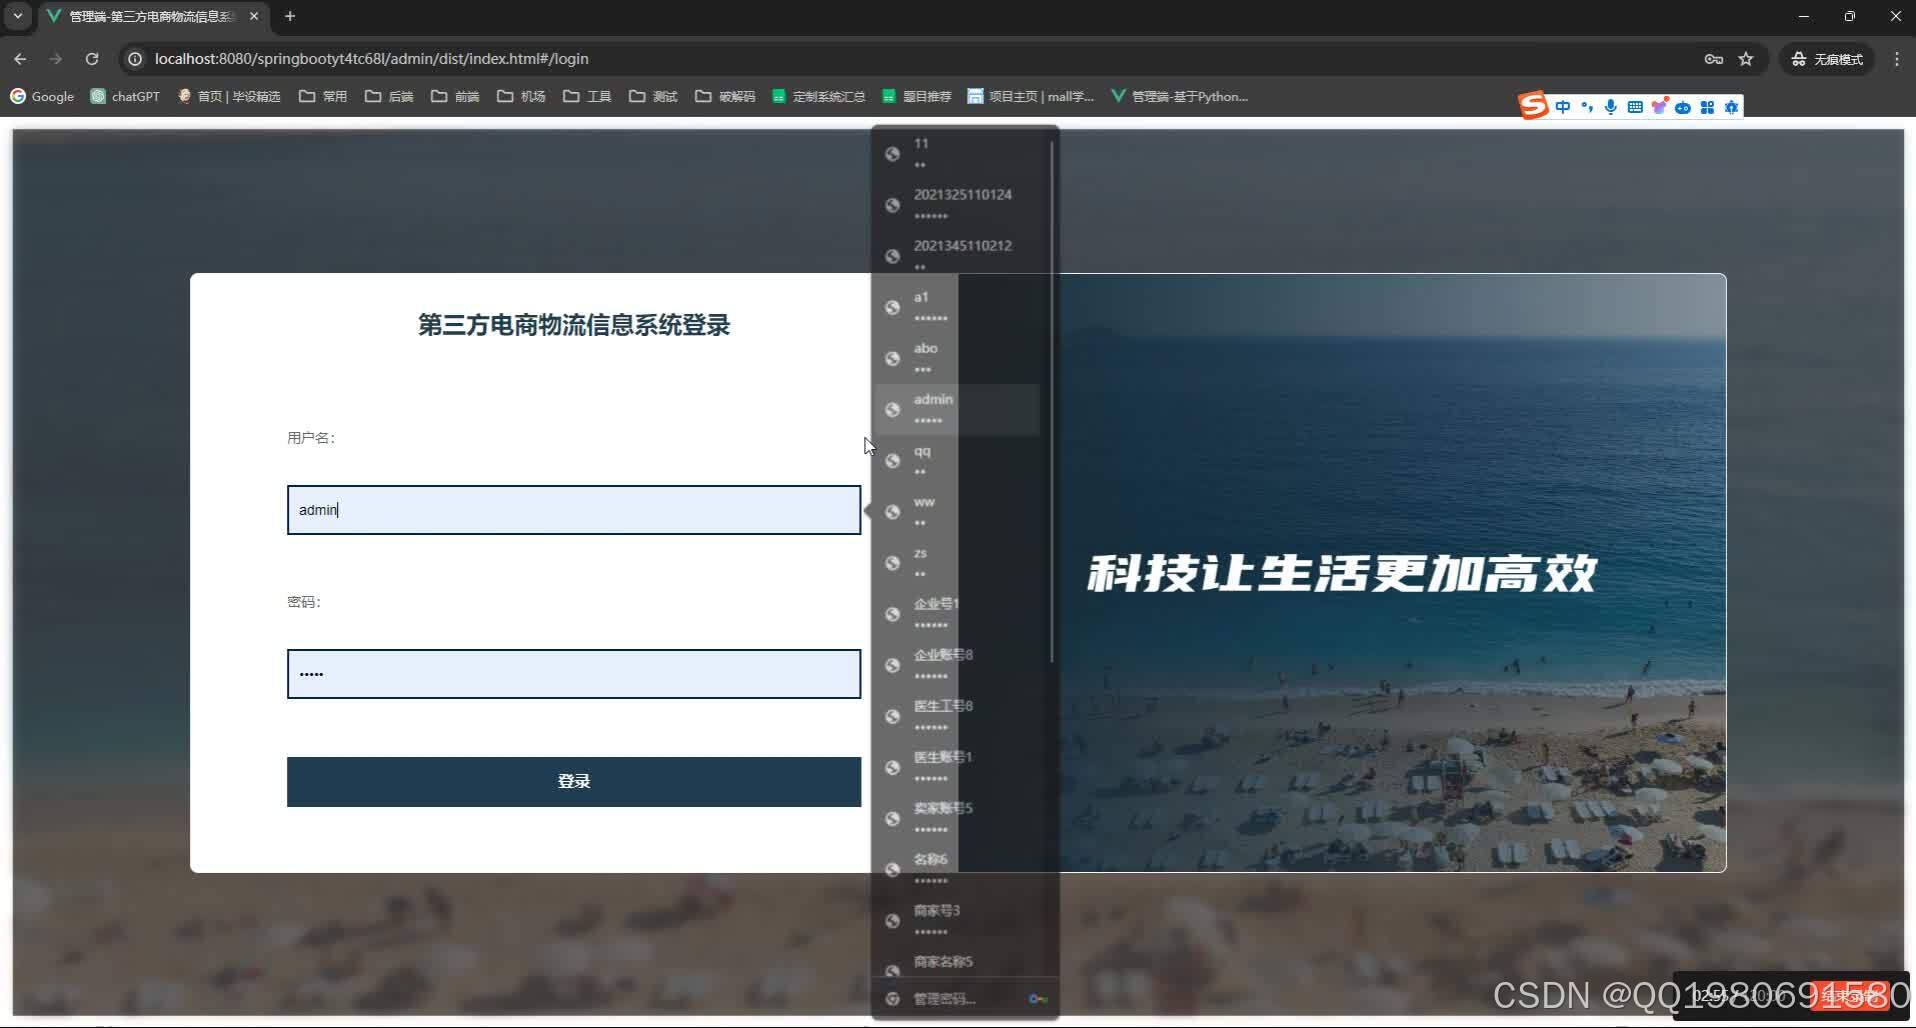Click the bookmark star in the address bar
1916x1028 pixels.
[1746, 59]
